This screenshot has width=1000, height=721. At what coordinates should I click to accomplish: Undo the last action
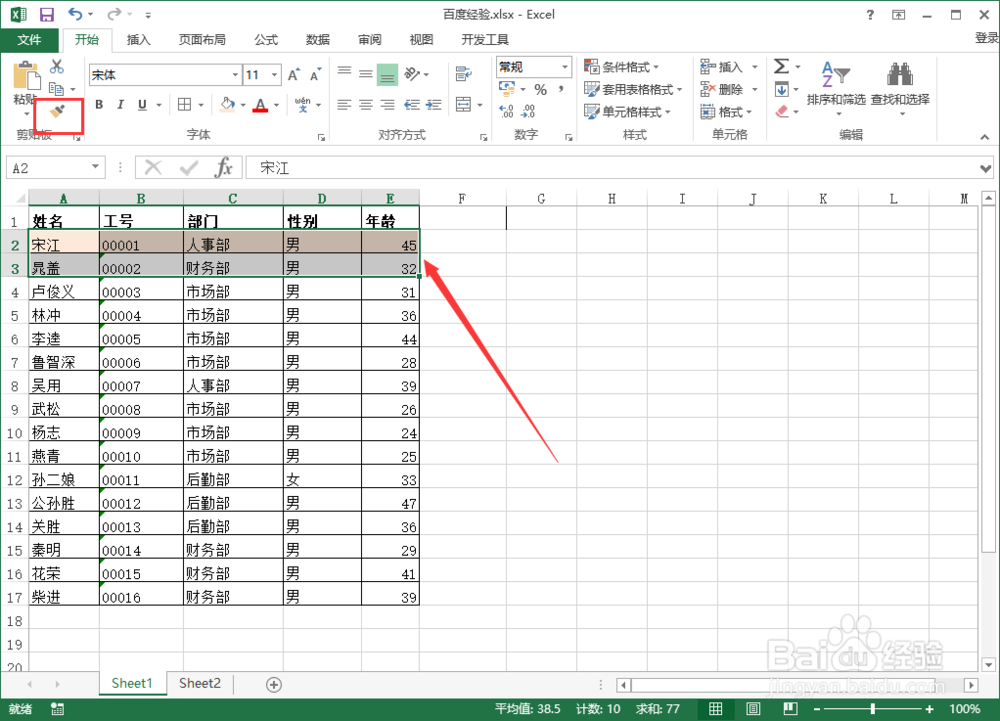75,14
